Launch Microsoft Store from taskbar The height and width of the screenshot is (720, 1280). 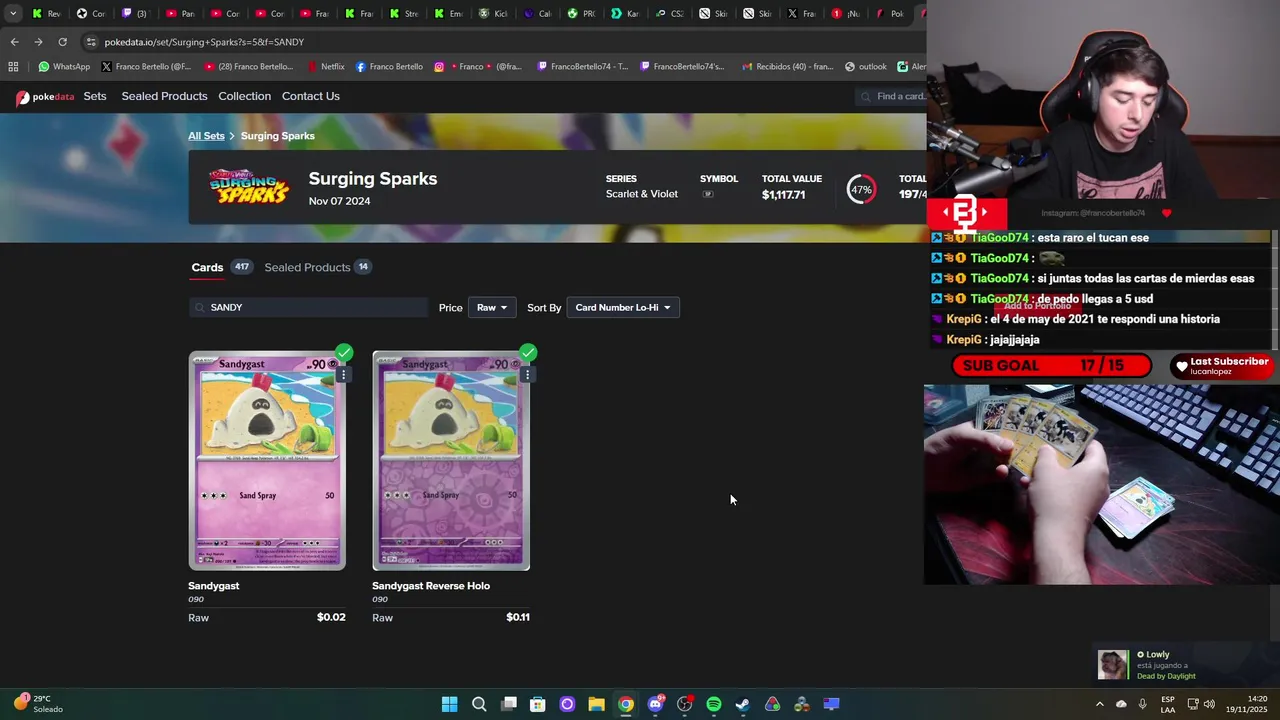[538, 704]
